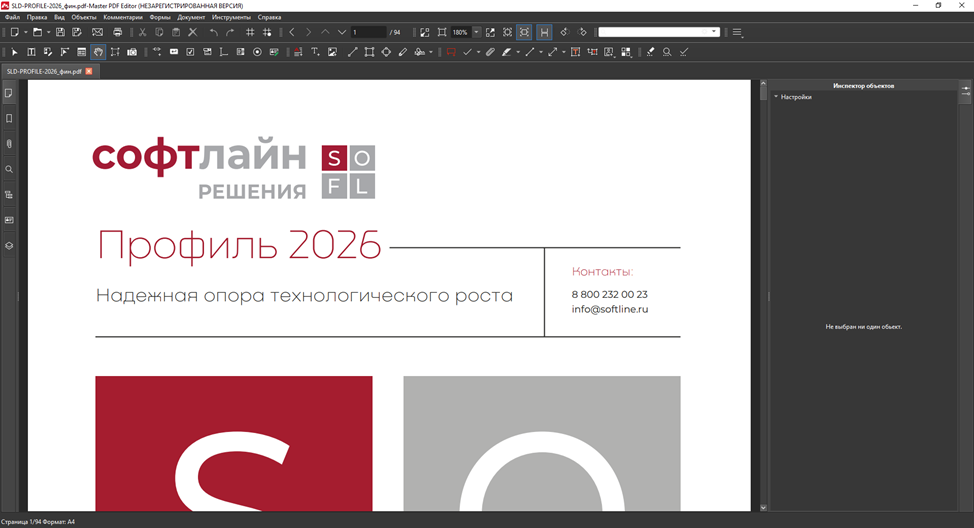The image size is (974, 528).
Task: Select the Line drawing tool
Action: (x=353, y=52)
